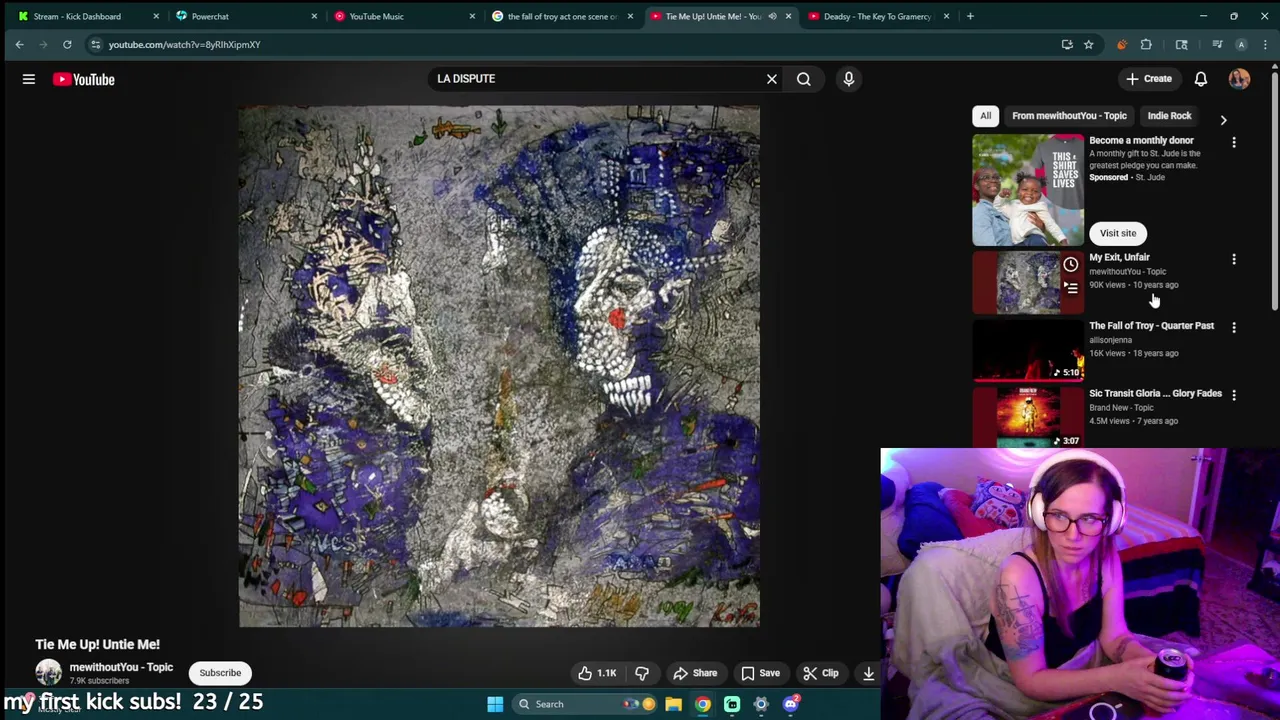The height and width of the screenshot is (720, 1280).
Task: Open the mewithoutYou - Topic channel name
Action: (x=121, y=667)
